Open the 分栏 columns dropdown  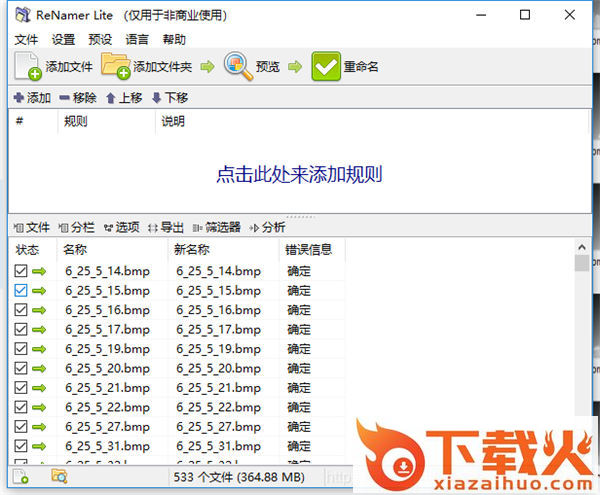77,228
